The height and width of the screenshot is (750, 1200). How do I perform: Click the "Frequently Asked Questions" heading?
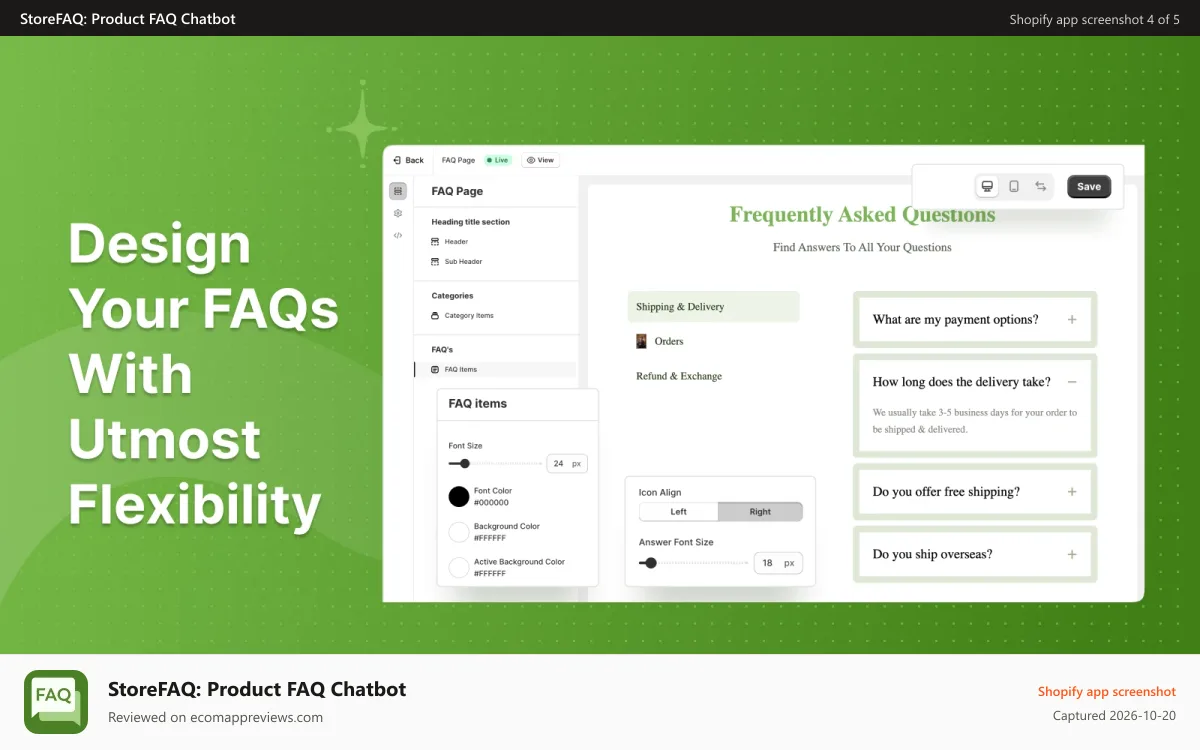[862, 215]
